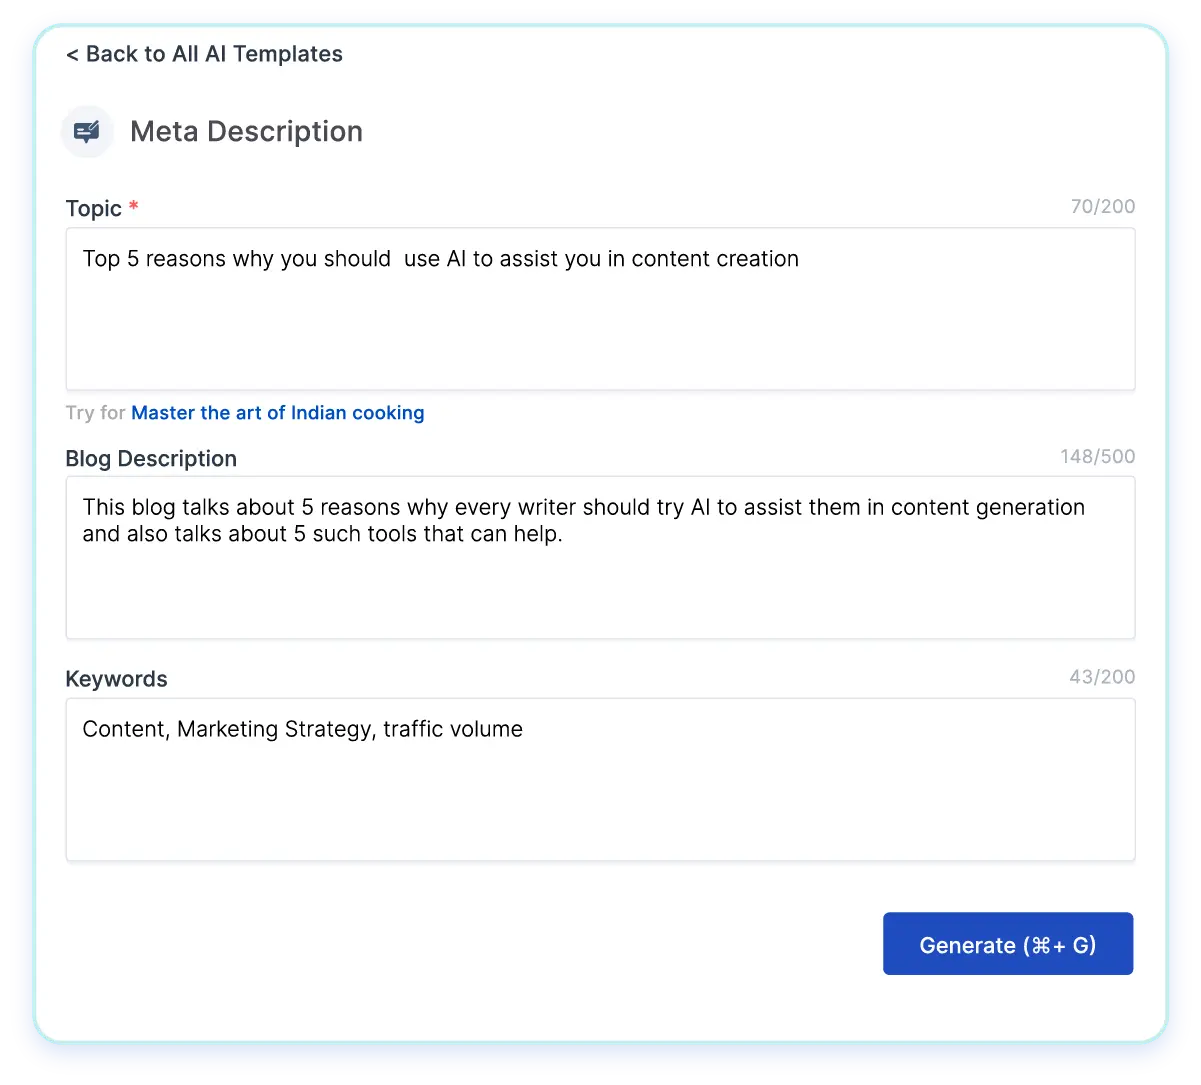Click the Meta Description template icon
Viewport: 1201px width, 1085px height.
point(87,132)
